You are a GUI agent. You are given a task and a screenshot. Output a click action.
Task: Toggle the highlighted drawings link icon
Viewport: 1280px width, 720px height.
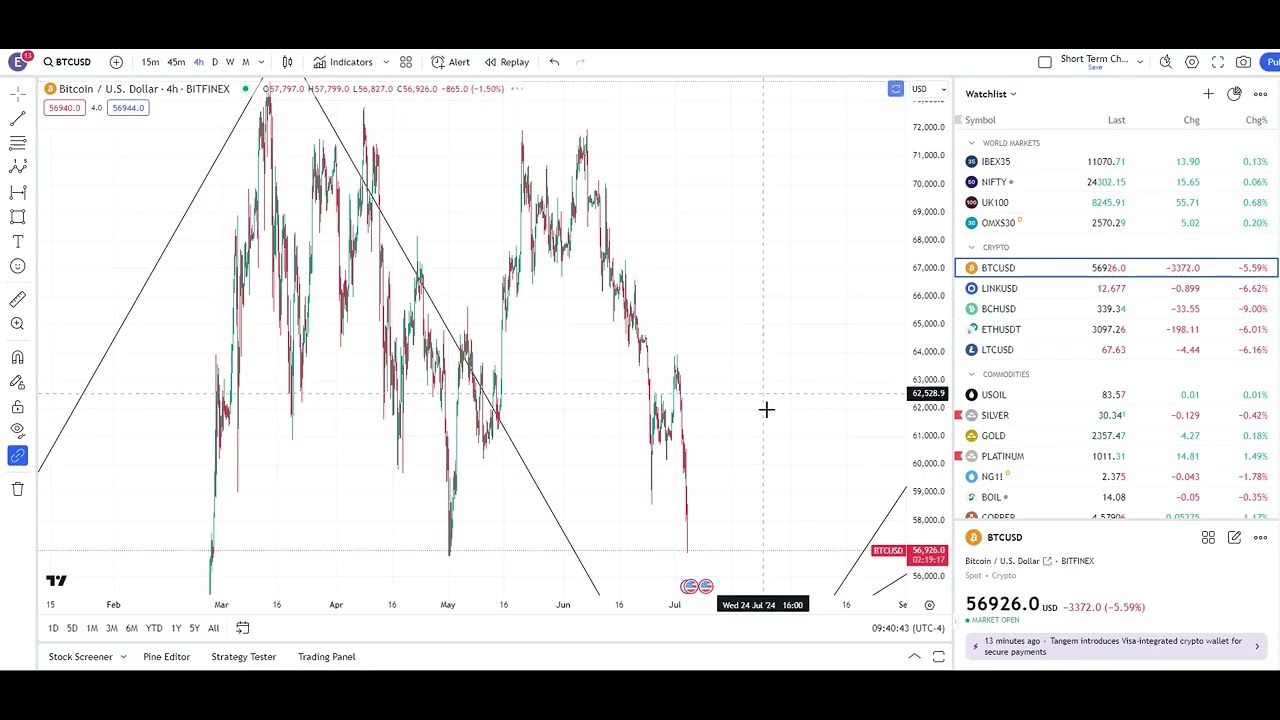17,456
